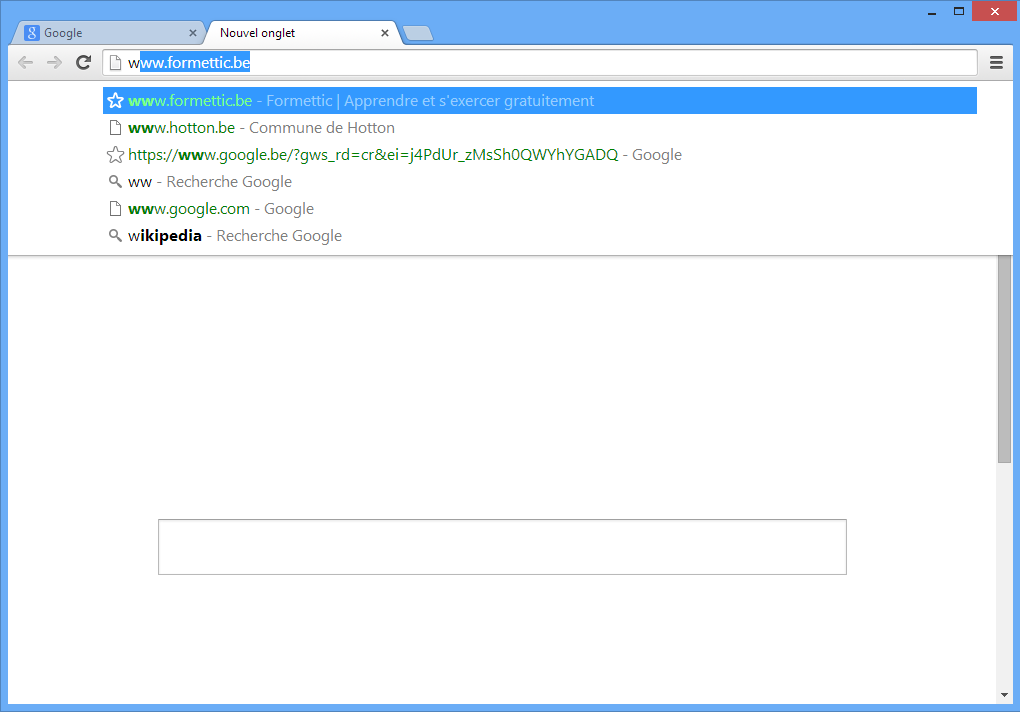Click the browser forward arrow
This screenshot has width=1020, height=712.
pyautogui.click(x=55, y=62)
